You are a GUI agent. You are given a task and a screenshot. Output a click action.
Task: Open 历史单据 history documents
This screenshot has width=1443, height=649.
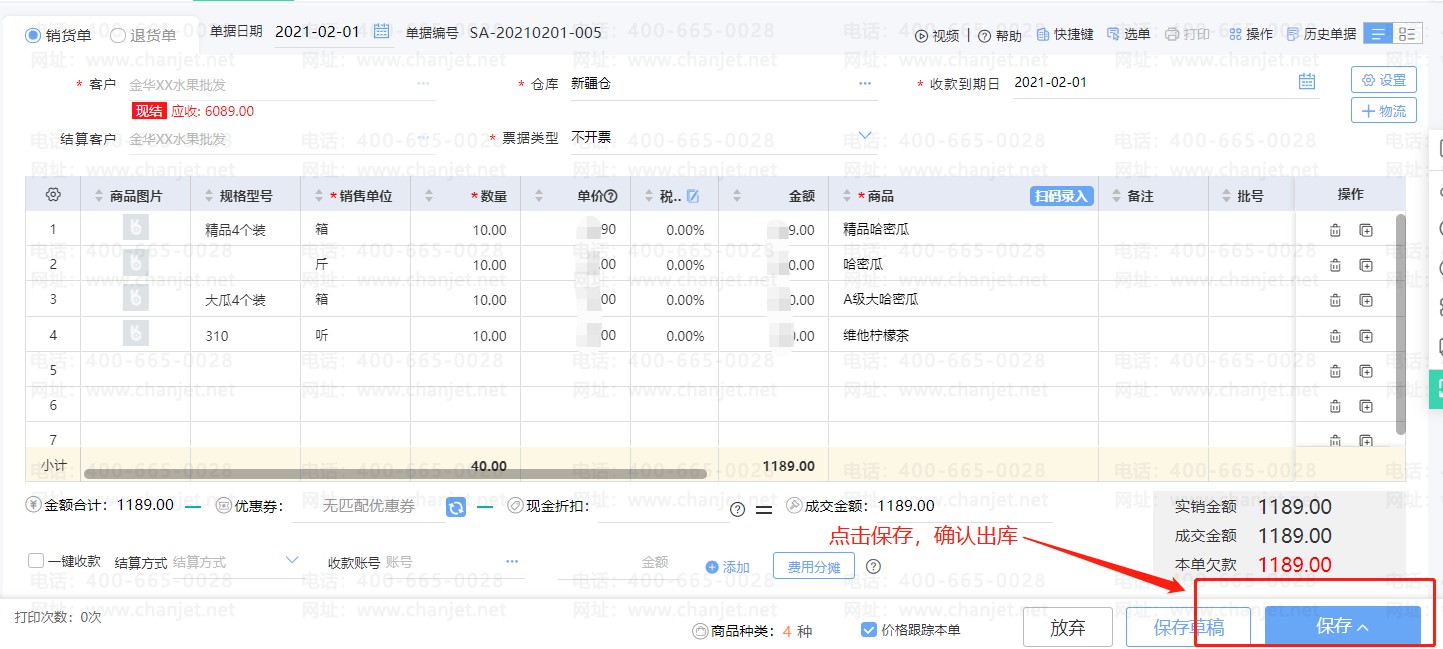(x=1322, y=34)
